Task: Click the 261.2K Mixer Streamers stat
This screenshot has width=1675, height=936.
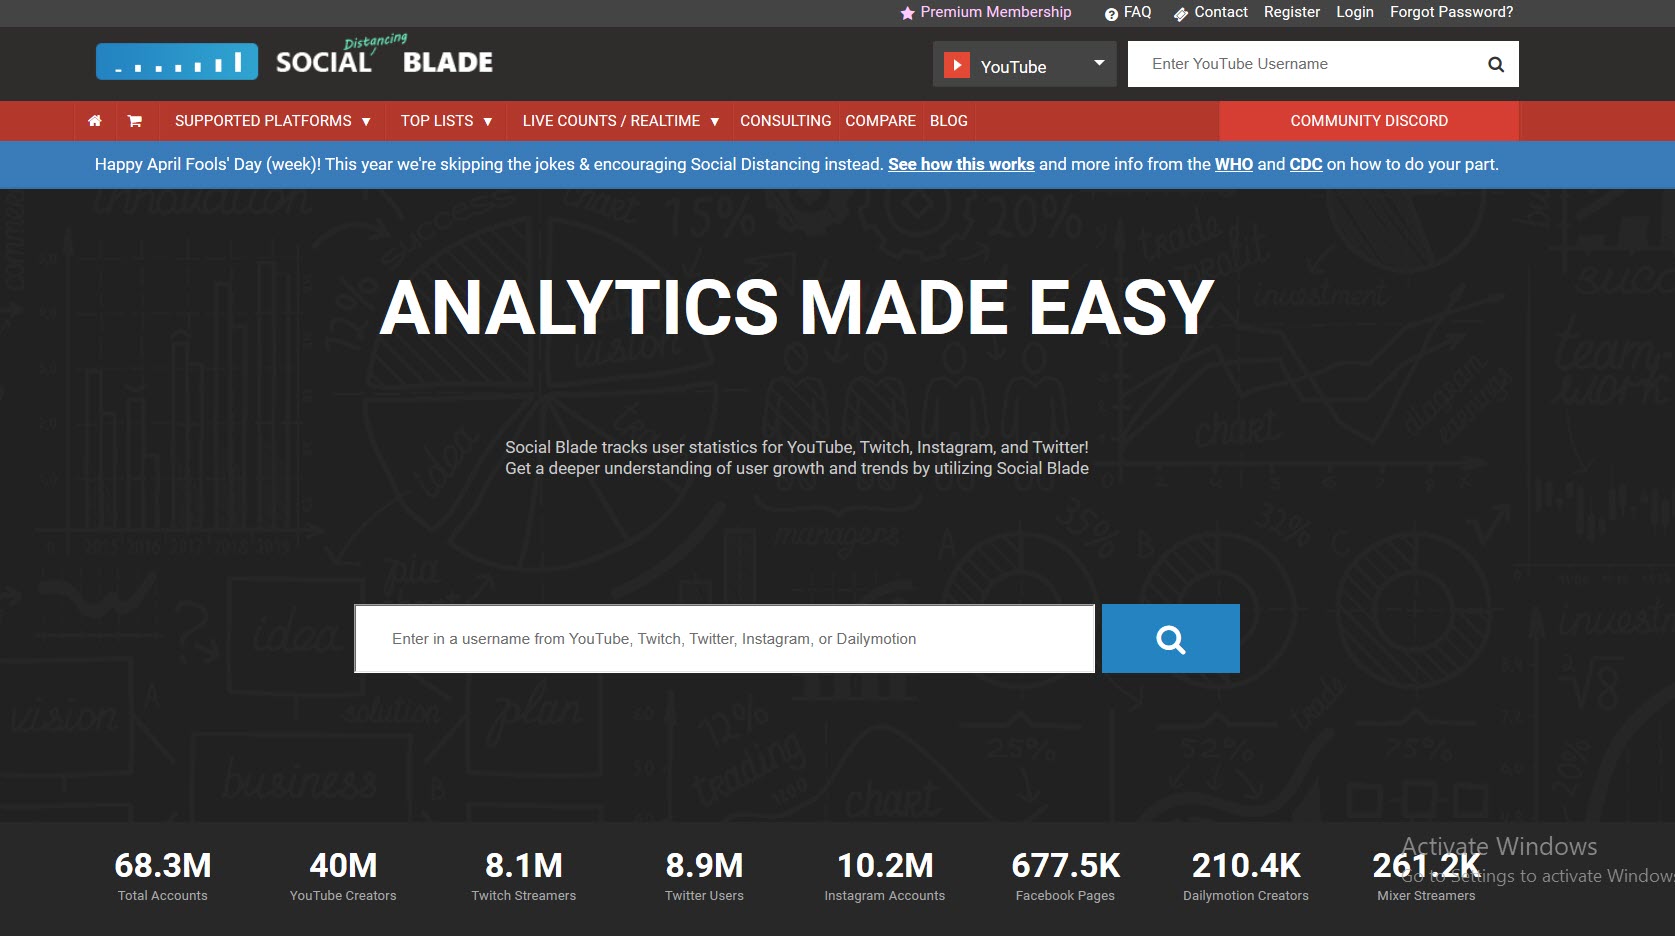Action: 1427,876
